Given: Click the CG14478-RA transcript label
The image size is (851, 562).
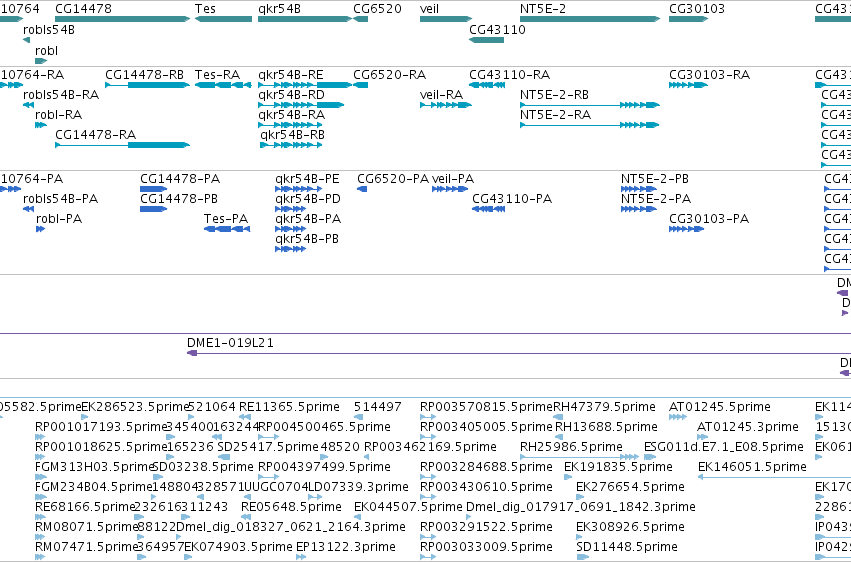Looking at the screenshot, I should point(96,135).
